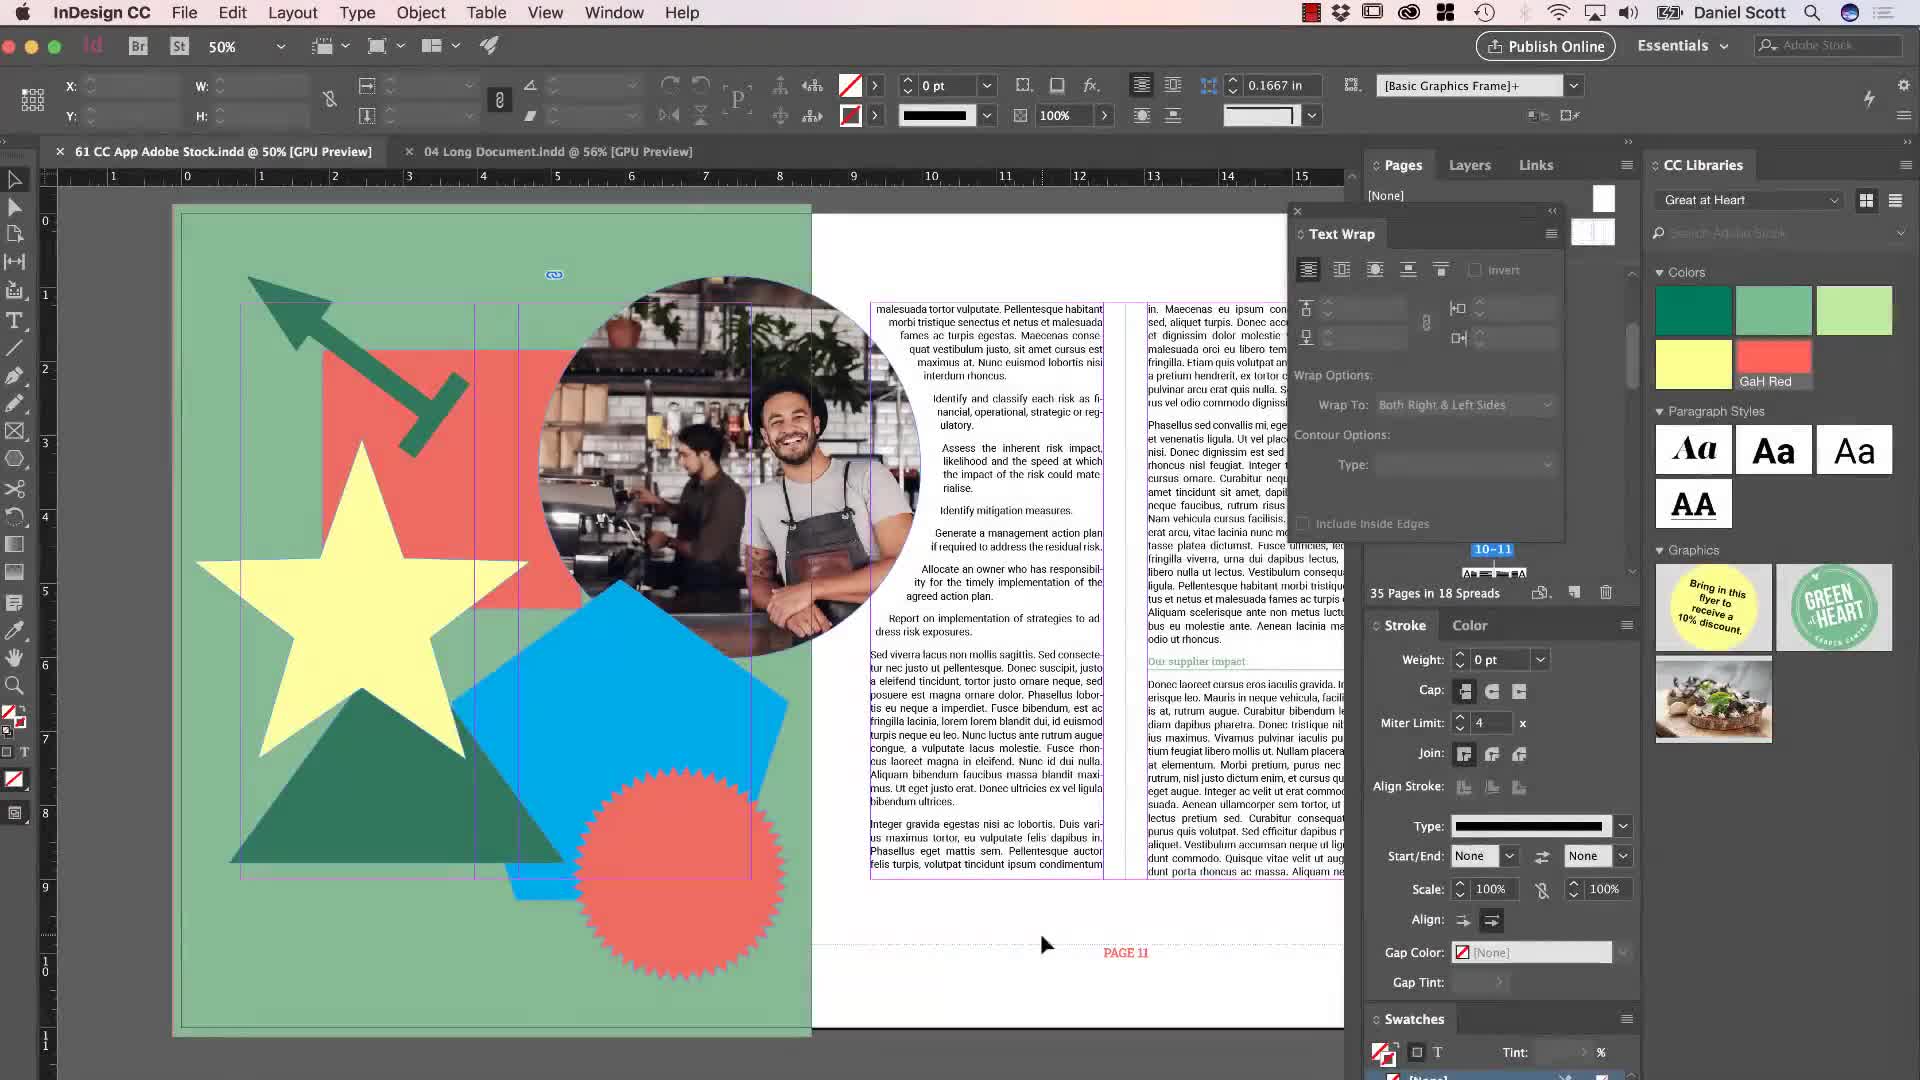
Task: Open the zoom level 50% dropdown
Action: (x=281, y=47)
